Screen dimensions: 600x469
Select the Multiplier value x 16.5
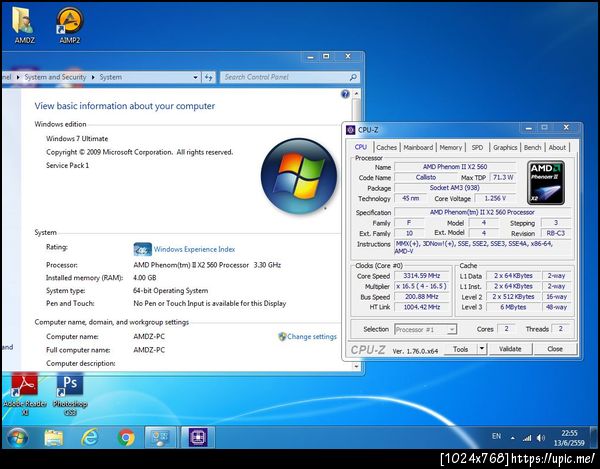point(422,286)
